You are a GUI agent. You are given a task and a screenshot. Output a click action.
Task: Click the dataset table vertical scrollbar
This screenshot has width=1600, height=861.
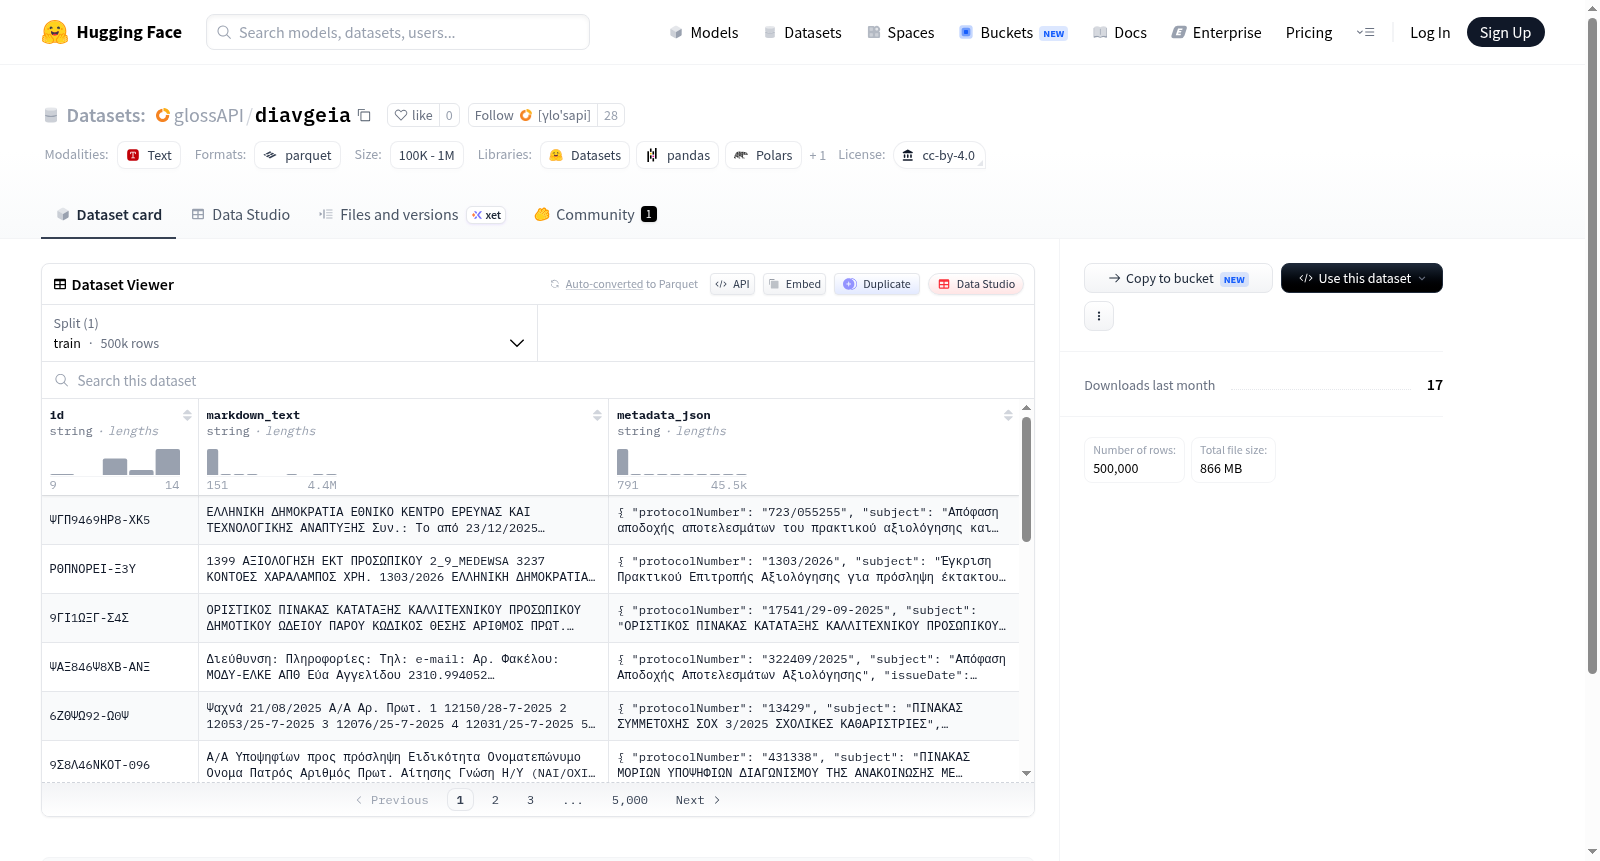coord(1026,480)
